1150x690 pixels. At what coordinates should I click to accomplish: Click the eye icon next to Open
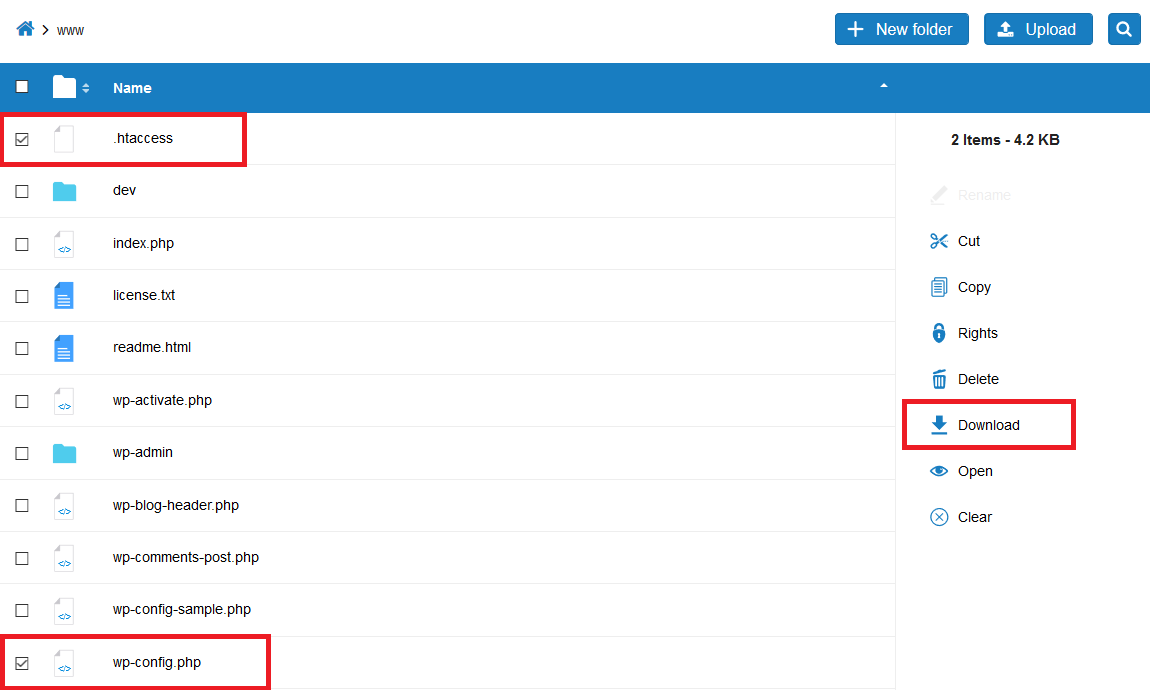pos(939,471)
